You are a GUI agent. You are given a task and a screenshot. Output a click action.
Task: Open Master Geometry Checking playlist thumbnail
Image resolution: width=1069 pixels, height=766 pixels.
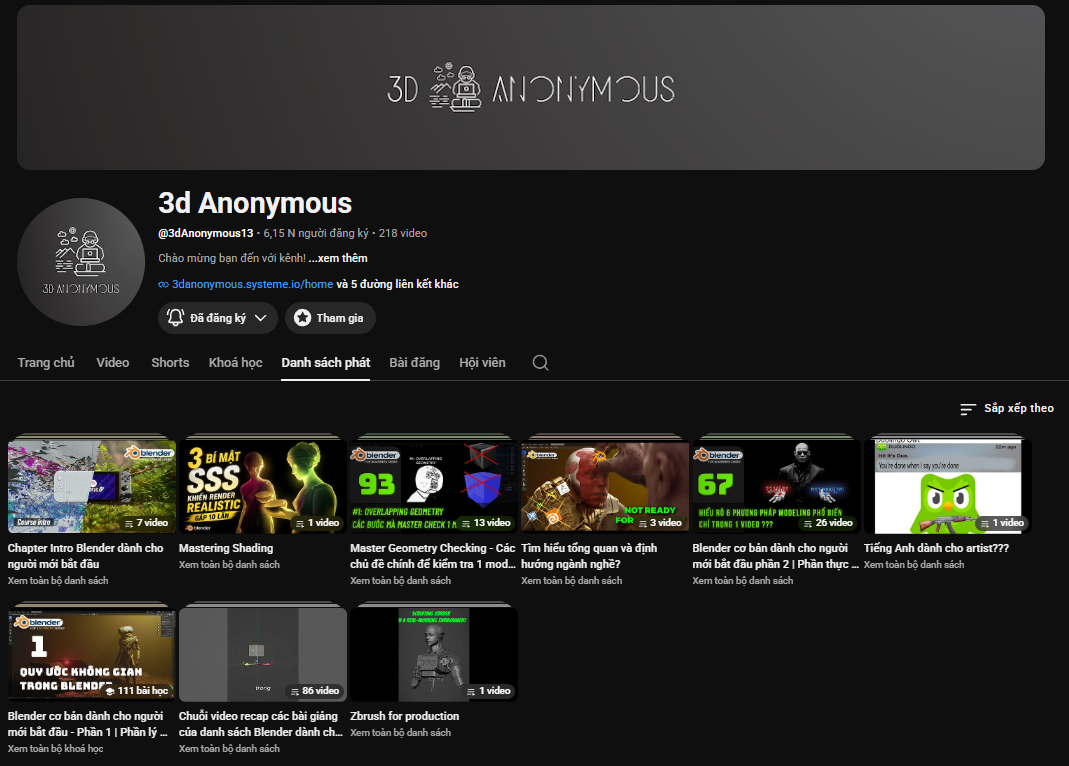[x=434, y=486]
